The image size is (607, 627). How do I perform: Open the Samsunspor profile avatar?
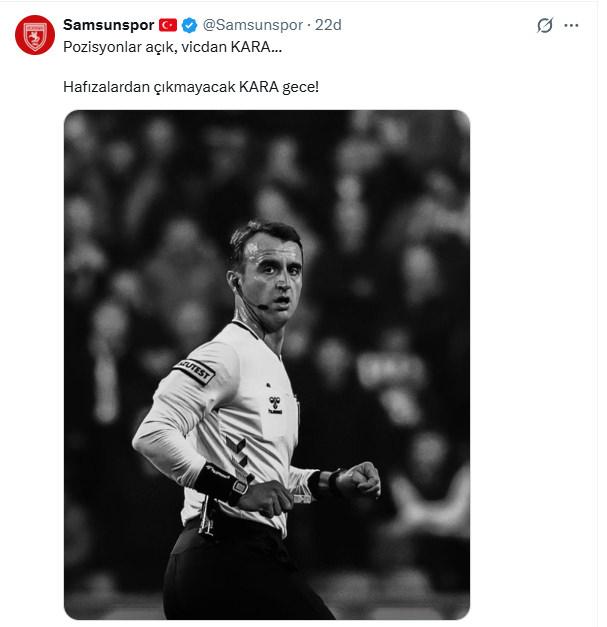34,35
